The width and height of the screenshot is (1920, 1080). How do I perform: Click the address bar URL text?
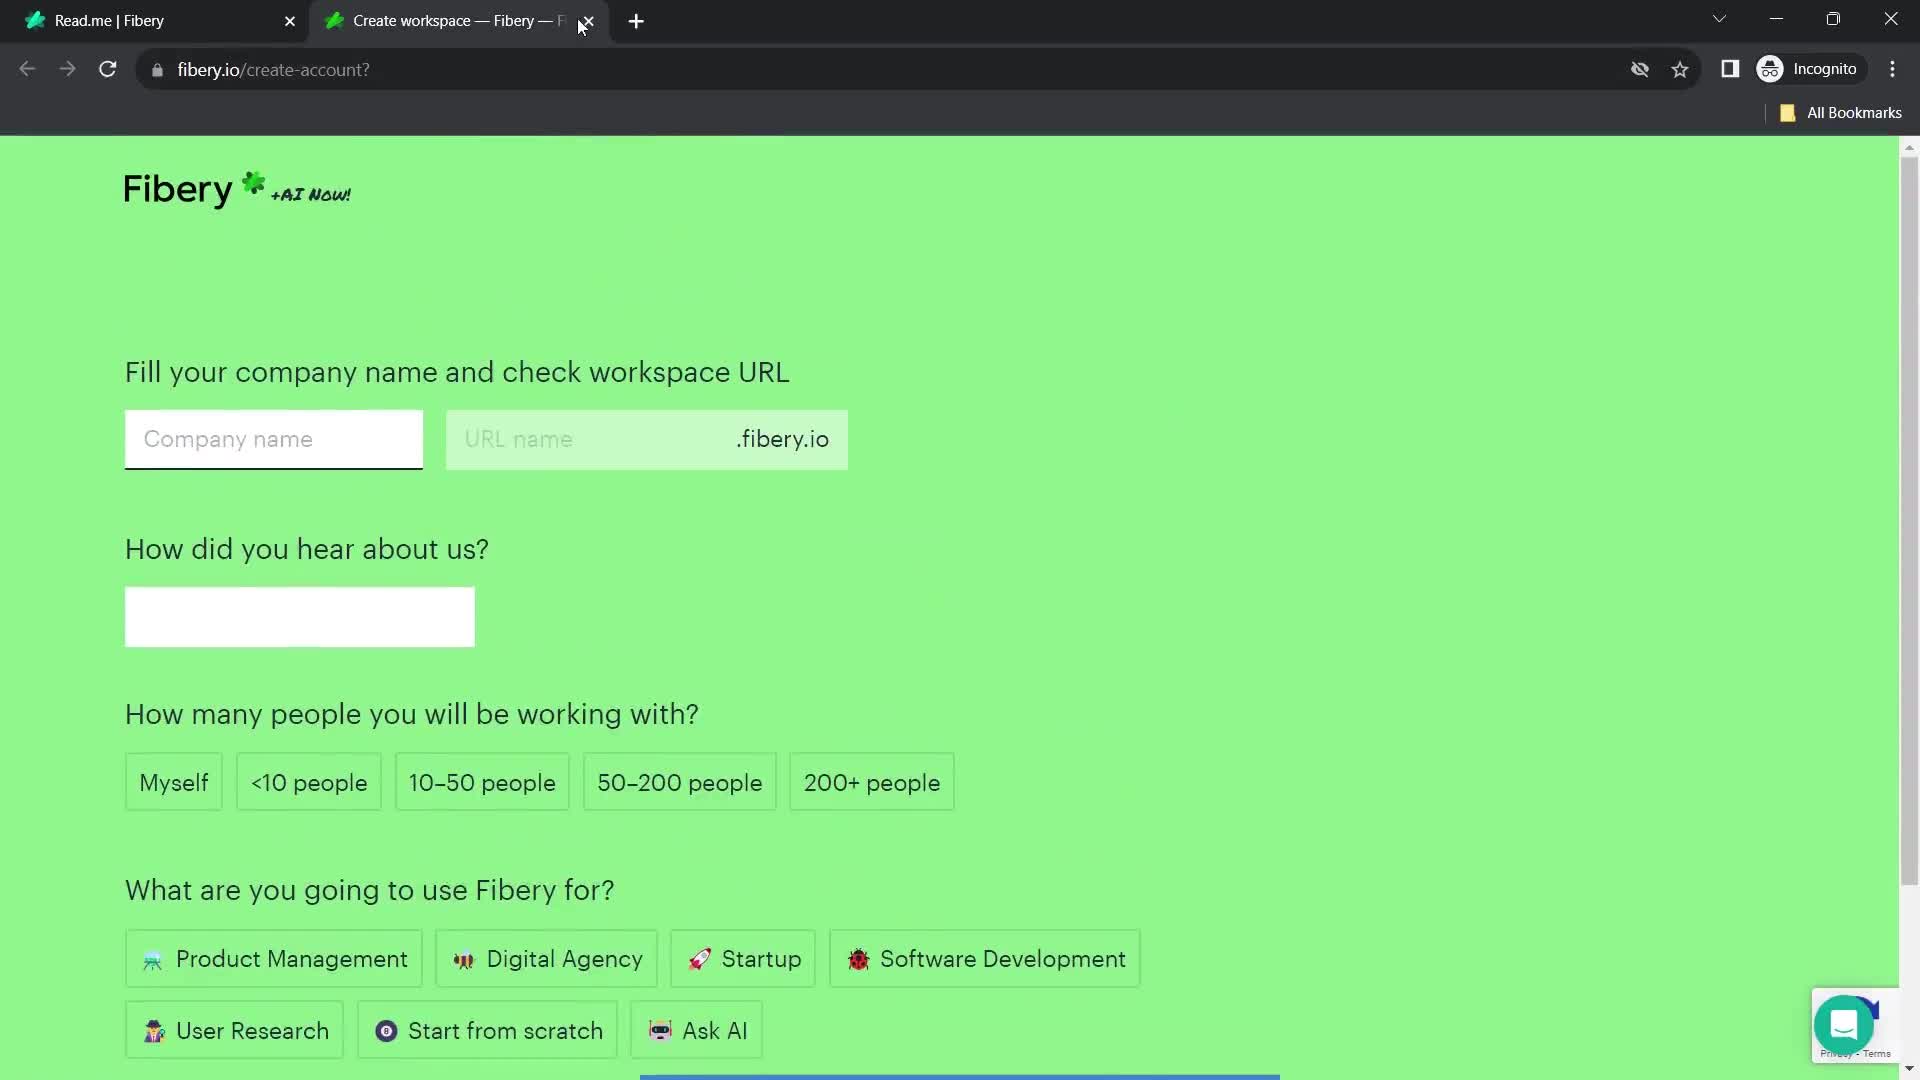coord(273,70)
